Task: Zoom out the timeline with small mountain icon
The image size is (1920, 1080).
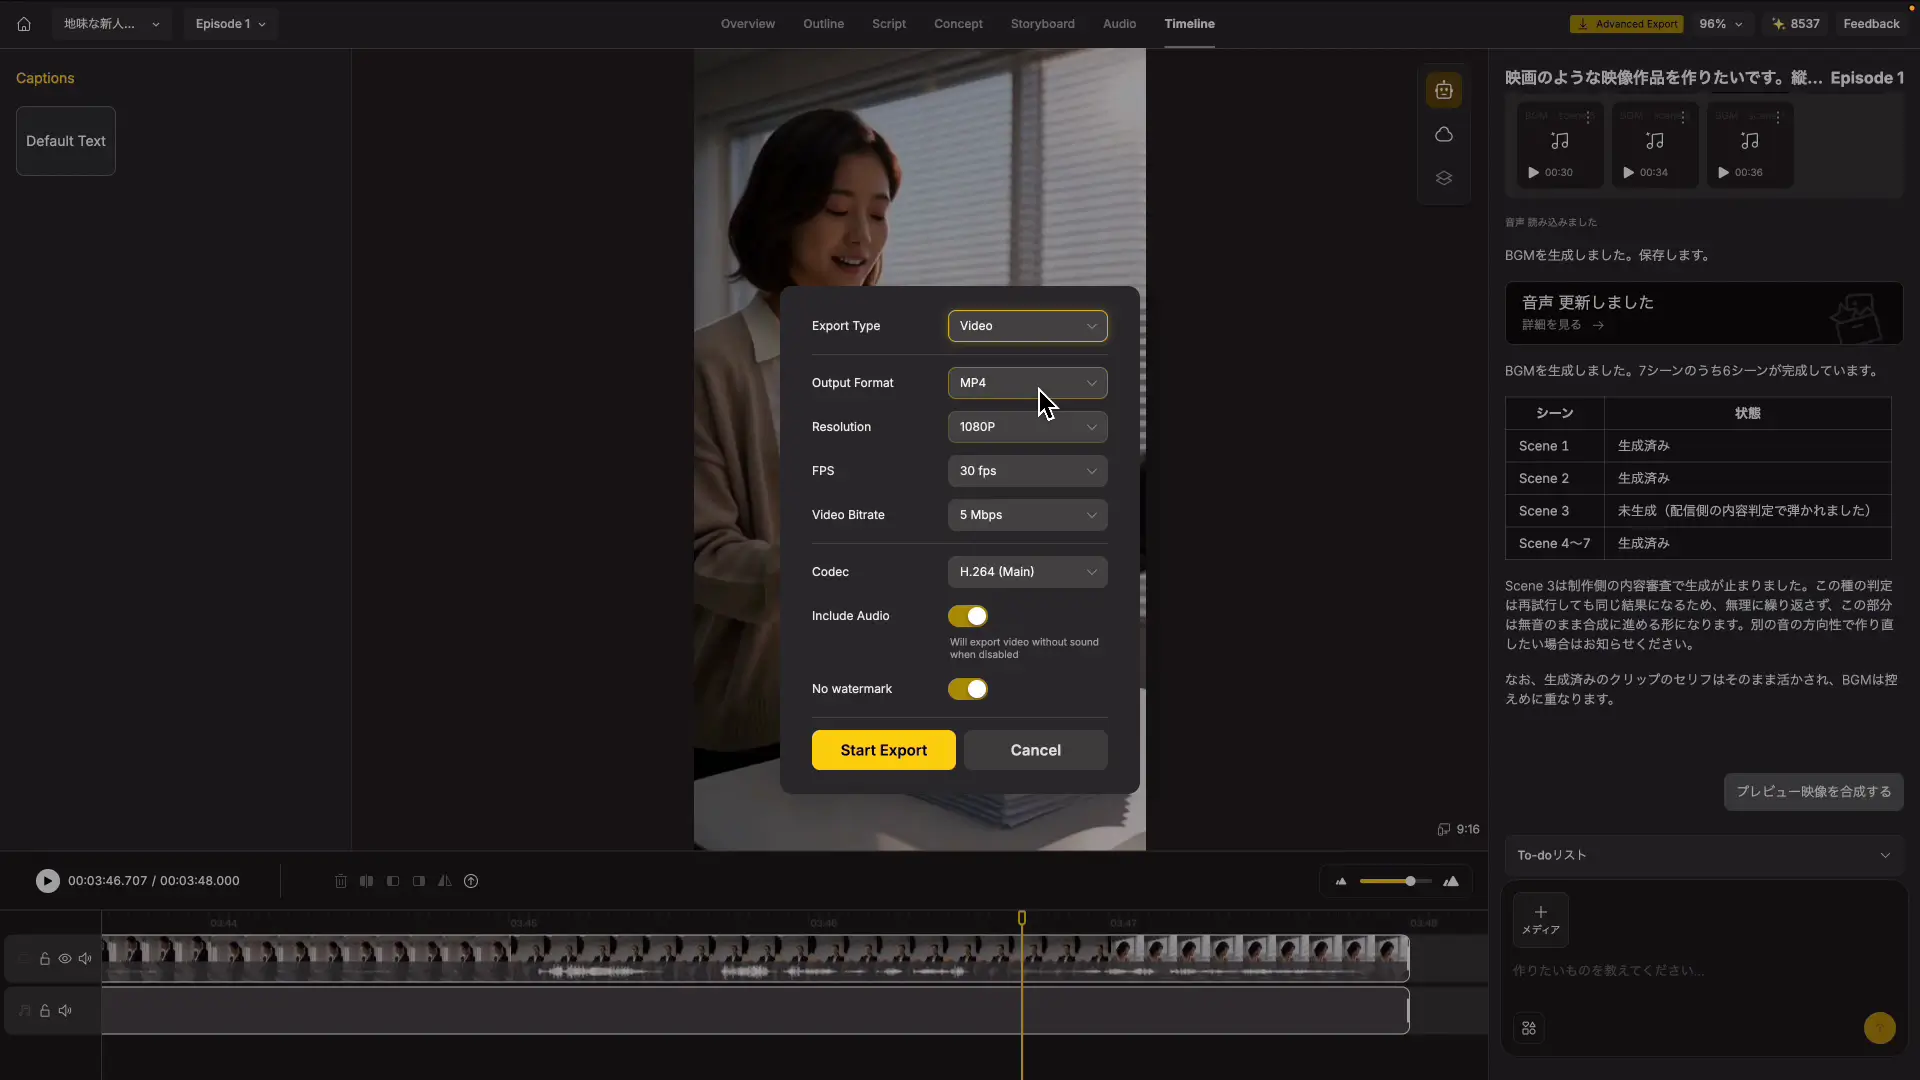Action: point(1341,881)
